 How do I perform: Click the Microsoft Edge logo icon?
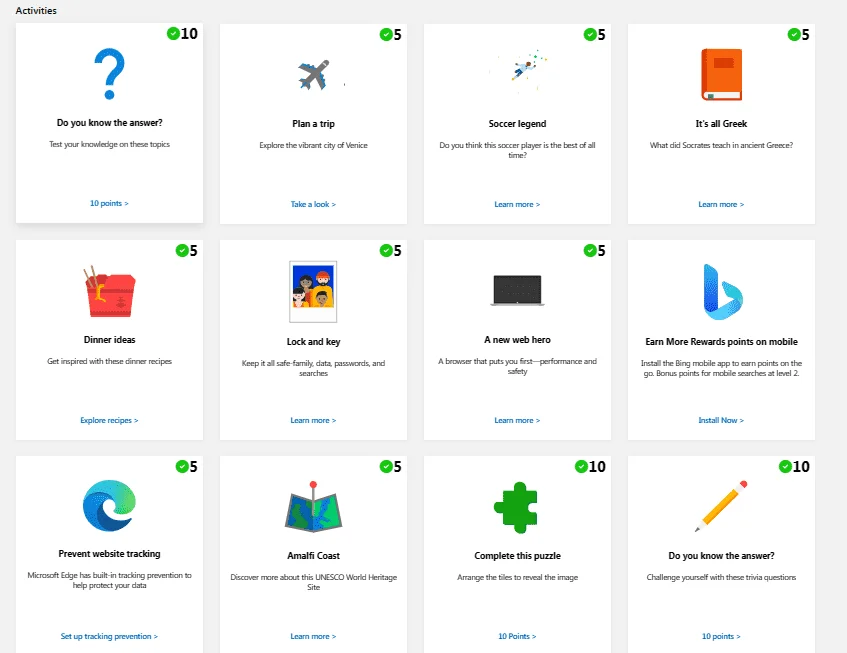110,506
